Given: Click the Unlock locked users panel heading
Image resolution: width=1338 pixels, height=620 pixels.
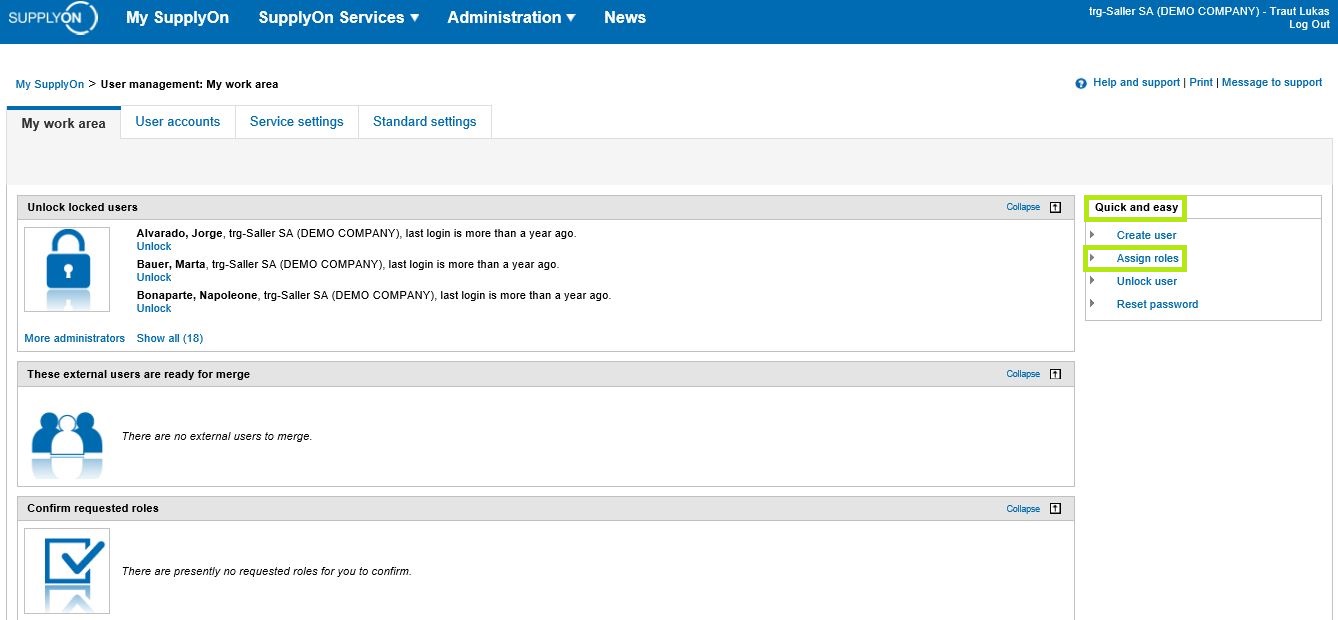Looking at the screenshot, I should point(83,207).
